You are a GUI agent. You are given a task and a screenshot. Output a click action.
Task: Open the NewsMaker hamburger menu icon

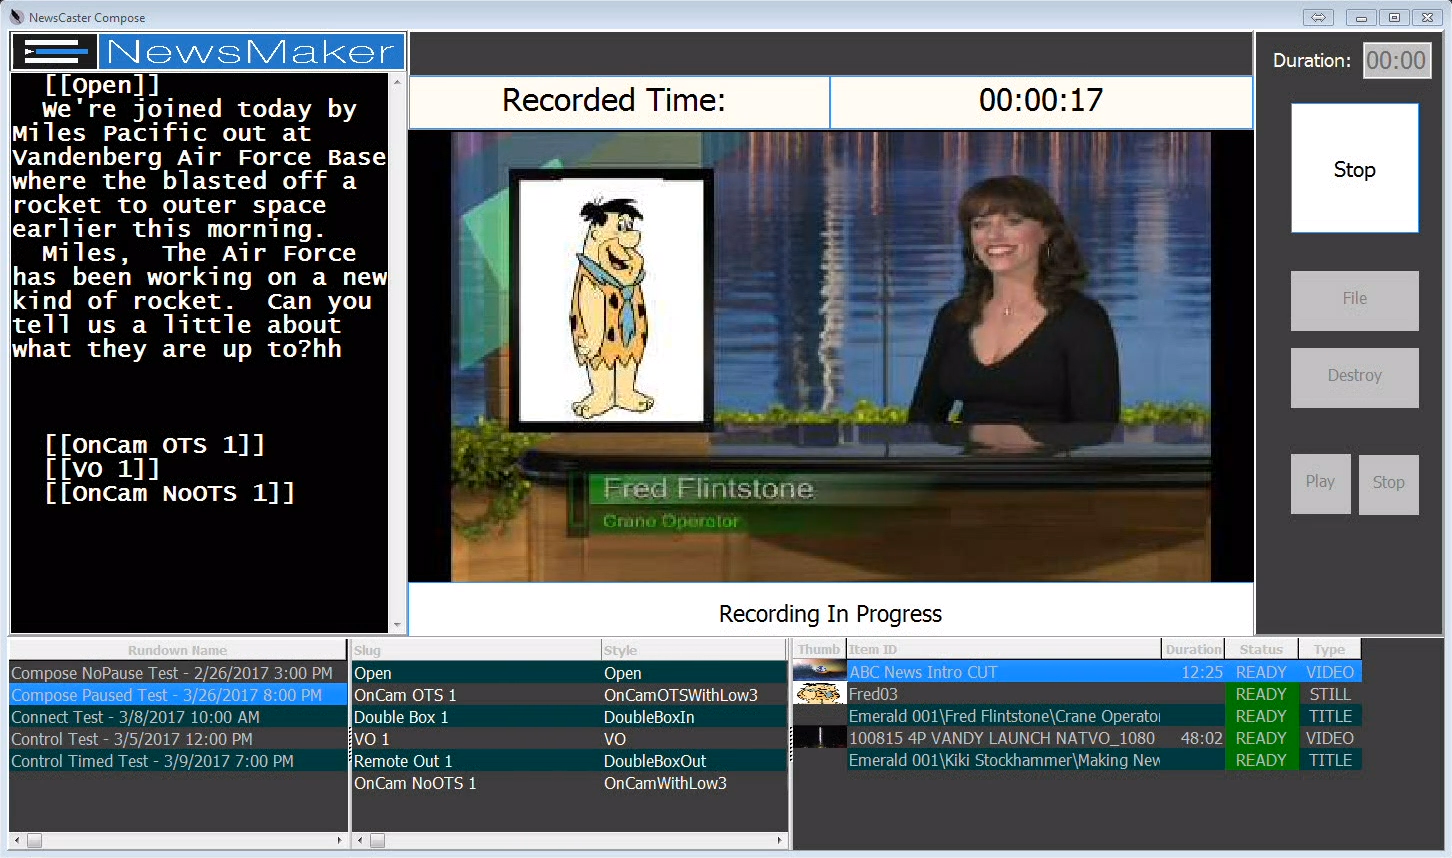55,52
